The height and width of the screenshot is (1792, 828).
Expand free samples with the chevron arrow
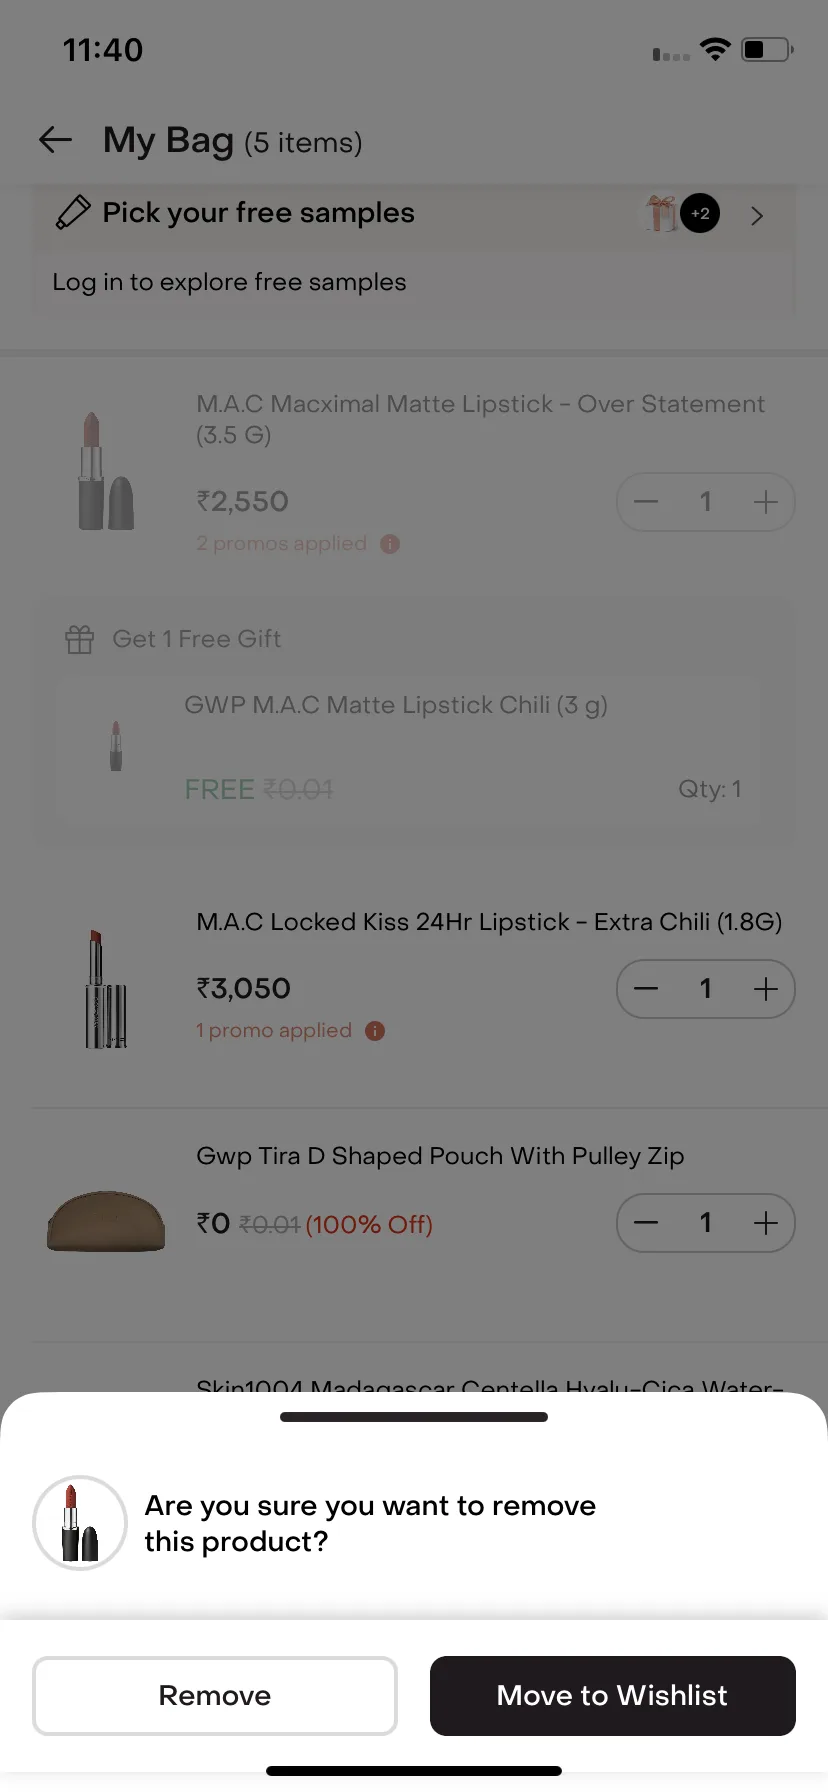(757, 215)
